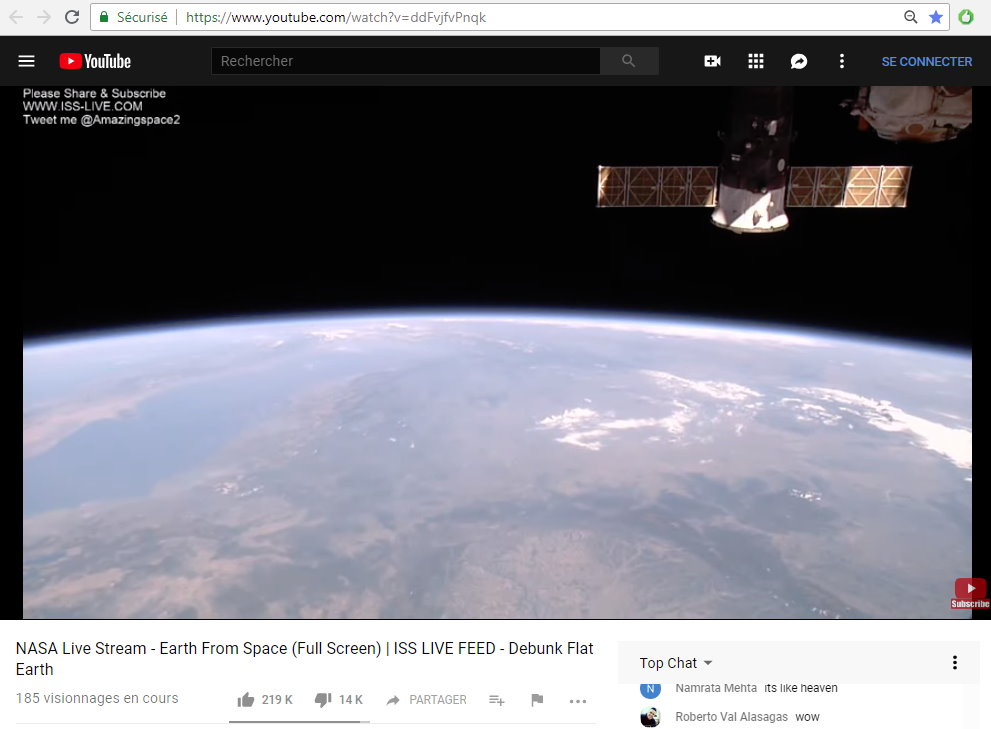Click Roberto Val Alasagas chat author name
This screenshot has height=729, width=991.
[731, 716]
